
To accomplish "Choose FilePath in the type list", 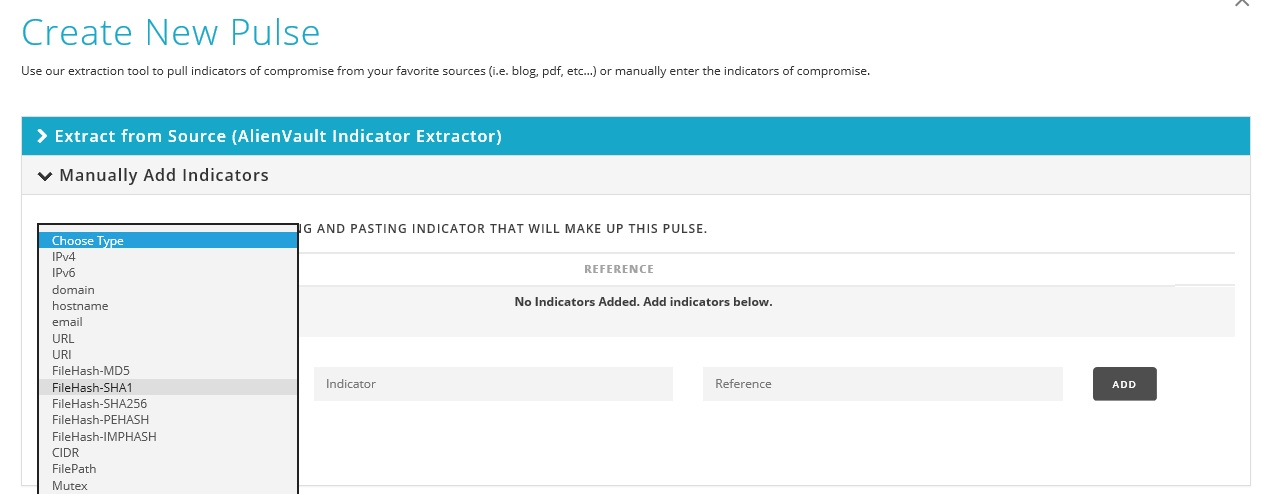I will pyautogui.click(x=74, y=469).
